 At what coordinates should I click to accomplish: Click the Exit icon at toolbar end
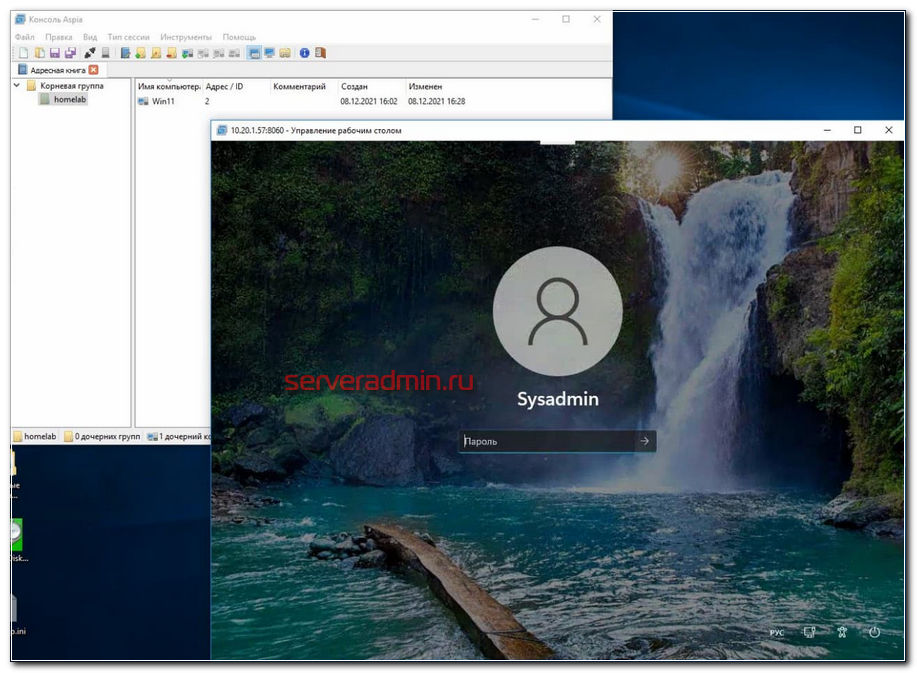point(320,53)
